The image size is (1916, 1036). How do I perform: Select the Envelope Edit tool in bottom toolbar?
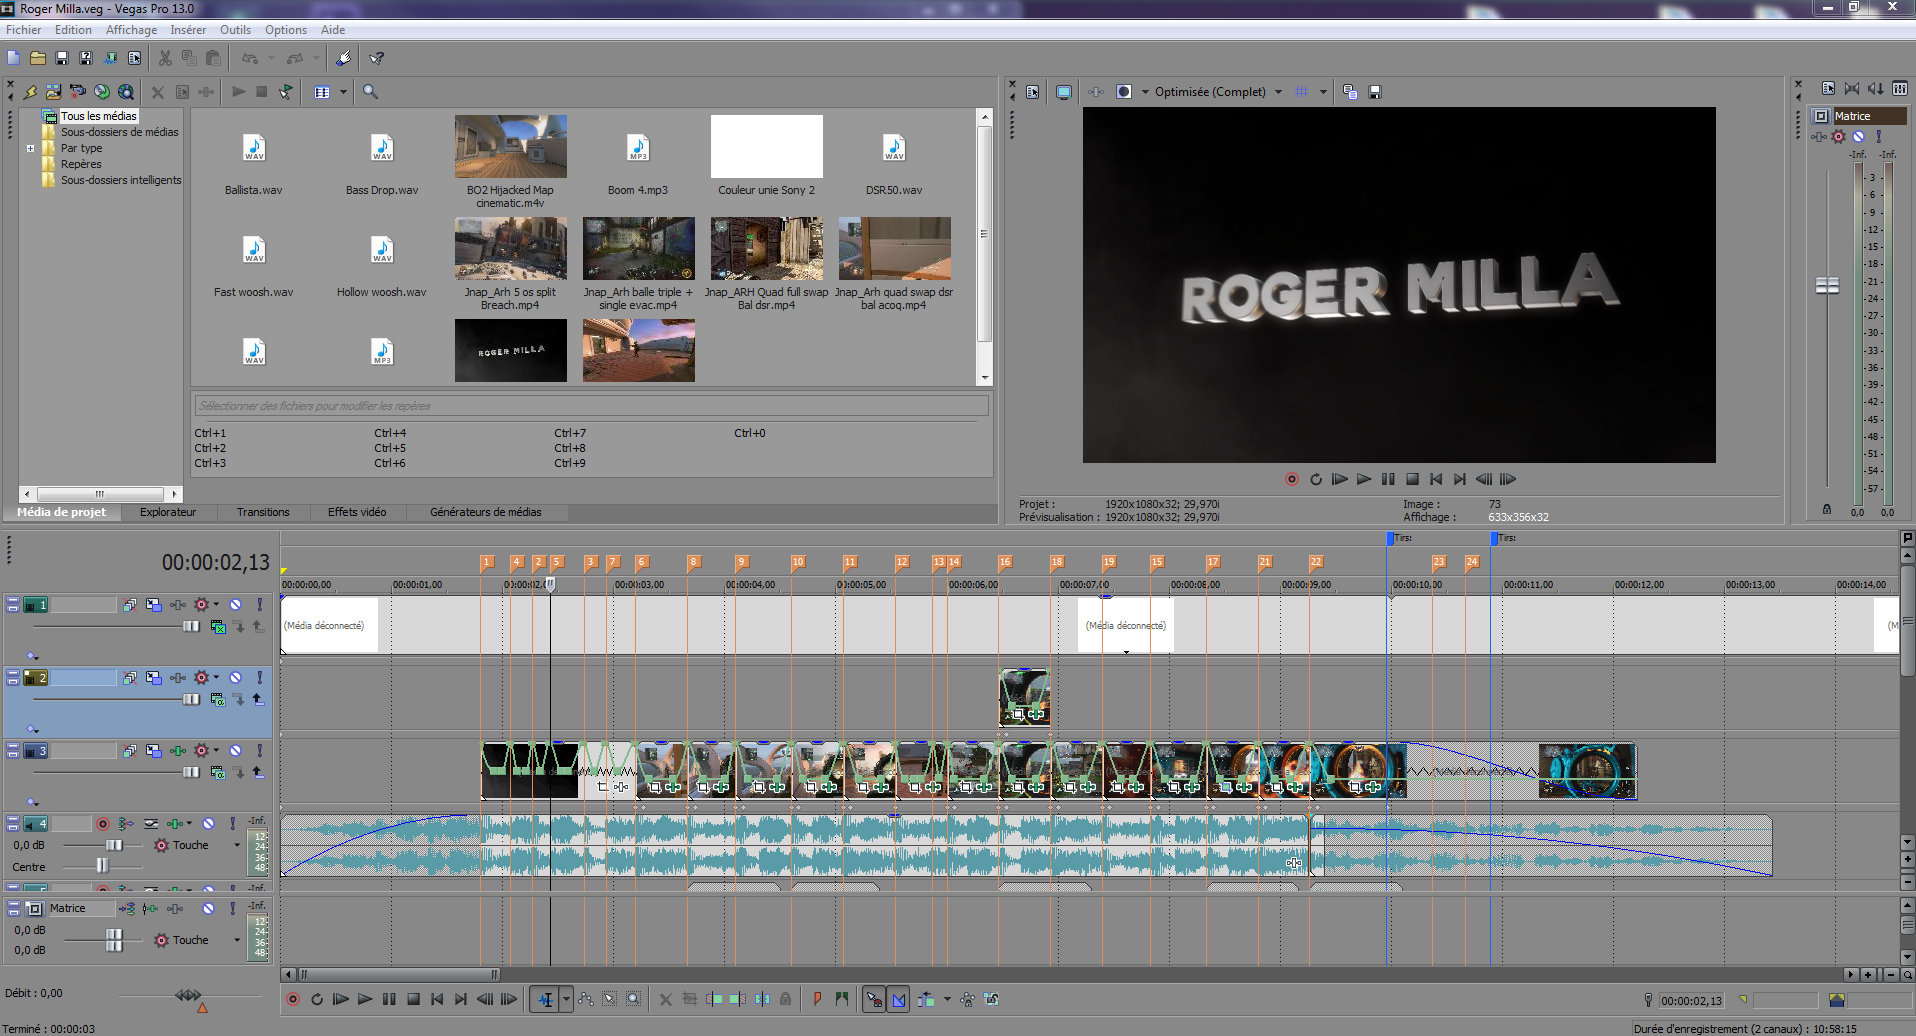pyautogui.click(x=585, y=999)
